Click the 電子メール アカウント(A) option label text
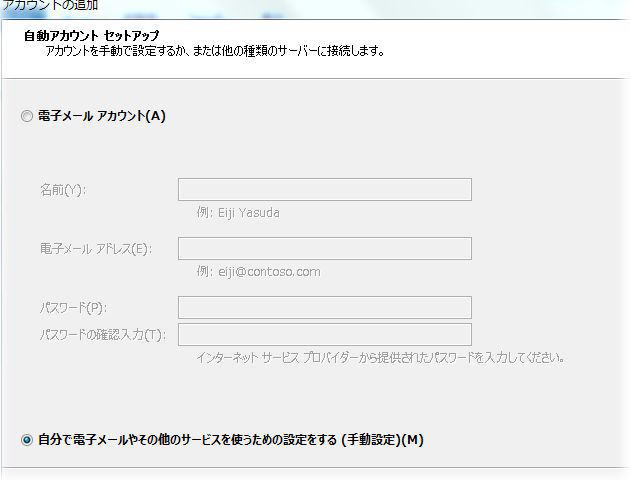The image size is (630, 480). [x=101, y=116]
